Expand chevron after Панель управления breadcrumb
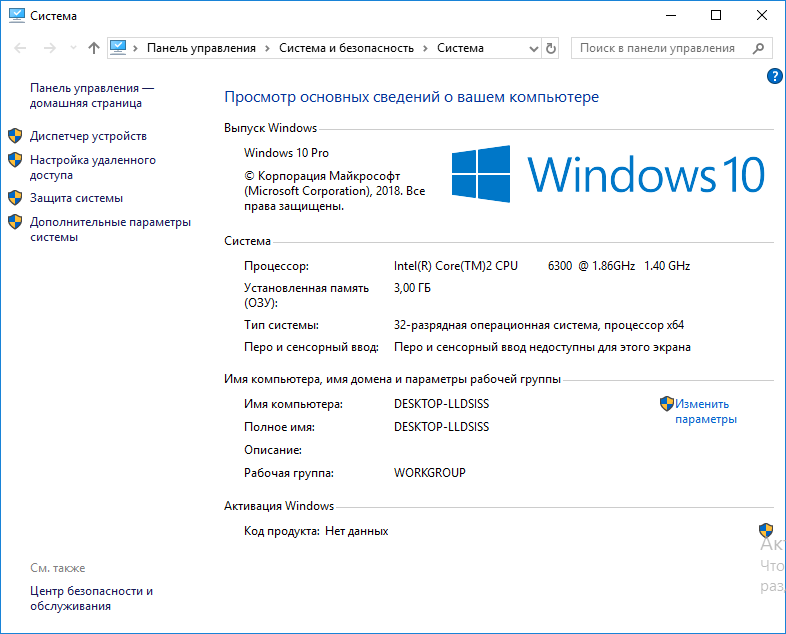The height and width of the screenshot is (634, 786). point(267,48)
